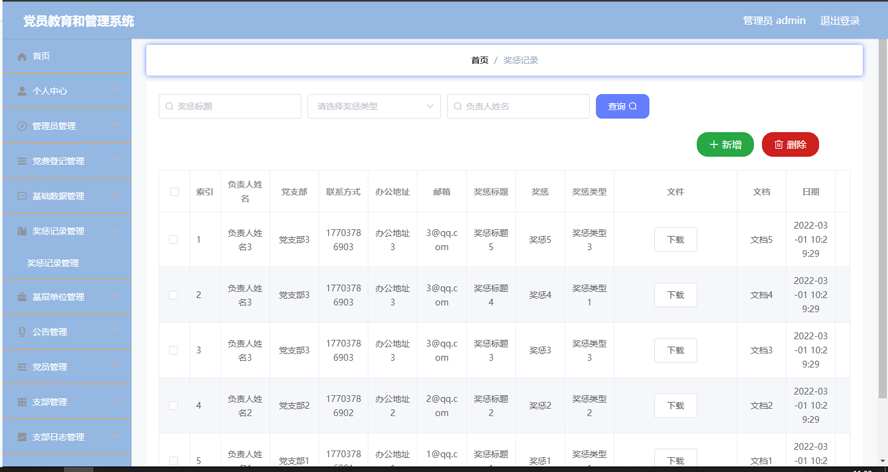Download file for row 奖惩标题 3
Viewport: 888px width, 472px height.
676,350
